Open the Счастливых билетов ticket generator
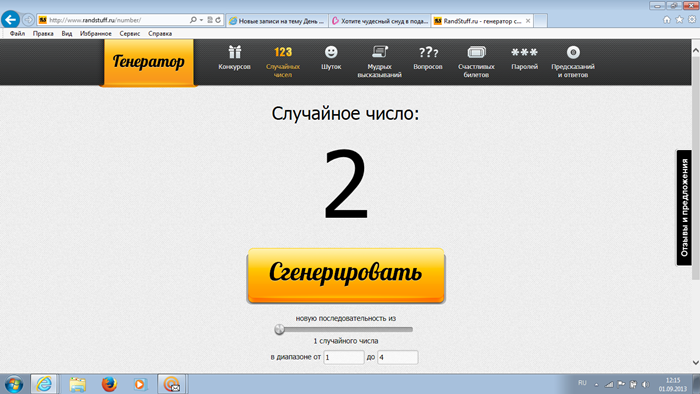Screen dimensions: 700x394 (476, 62)
